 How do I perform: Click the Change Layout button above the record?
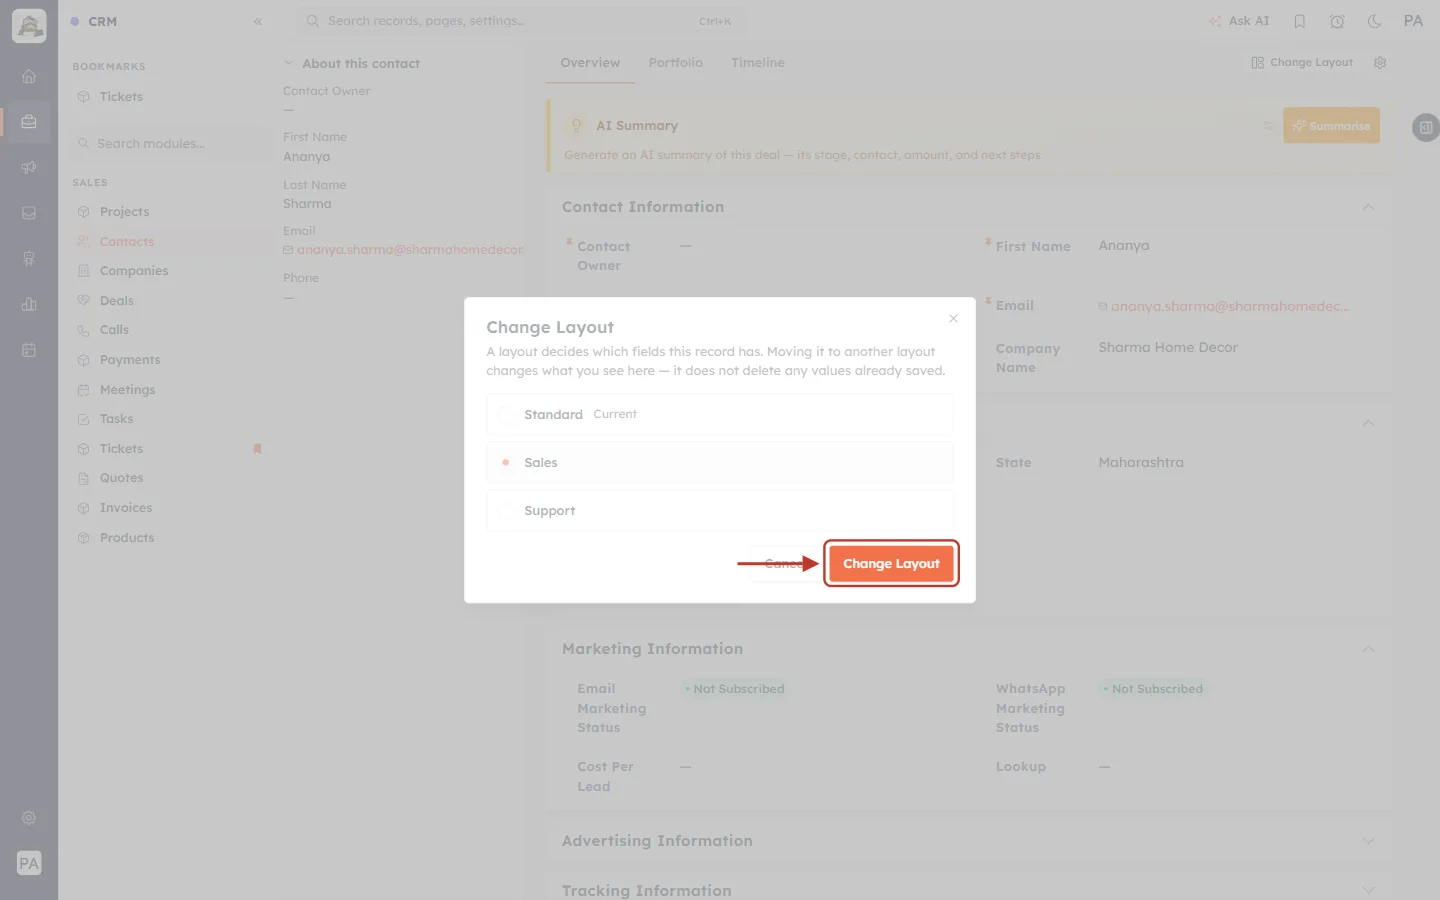point(1301,62)
